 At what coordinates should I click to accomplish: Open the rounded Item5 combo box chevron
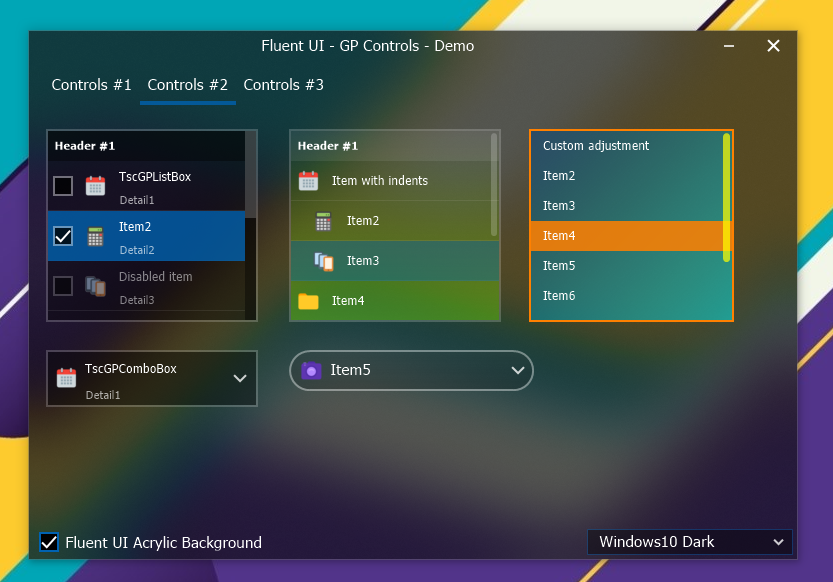coord(518,370)
